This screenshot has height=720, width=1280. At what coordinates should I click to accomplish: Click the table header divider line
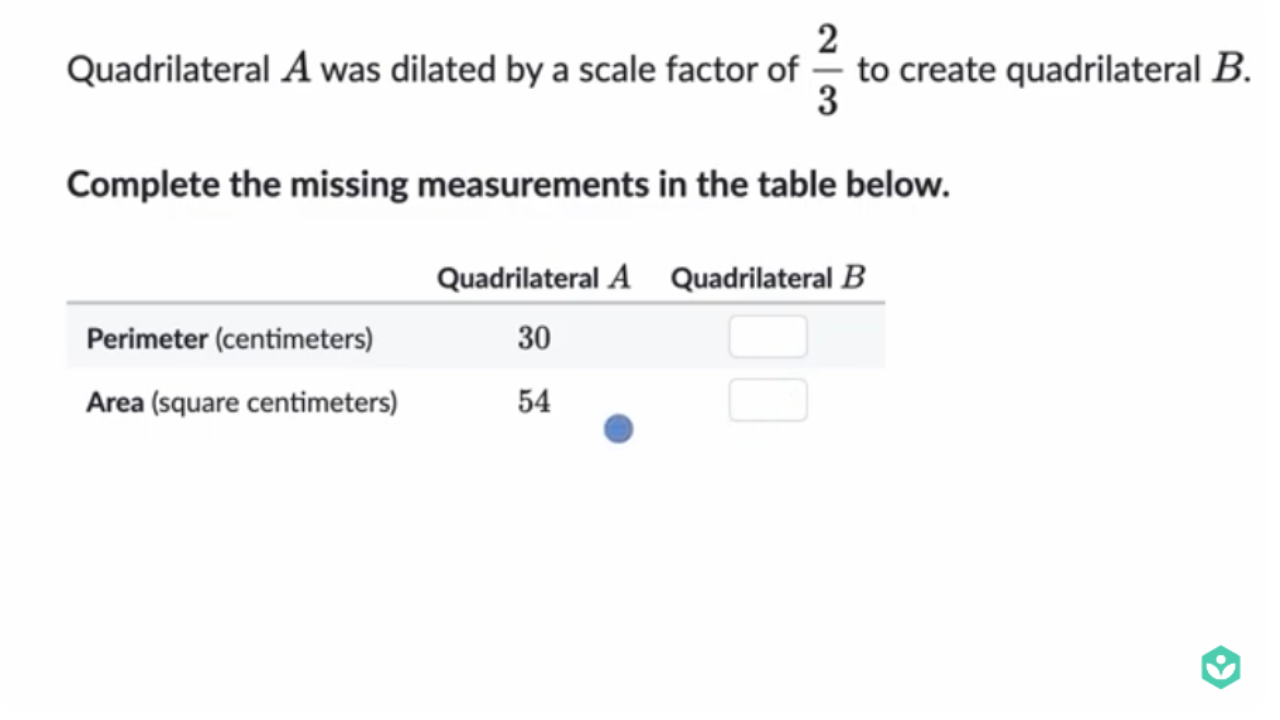click(475, 303)
